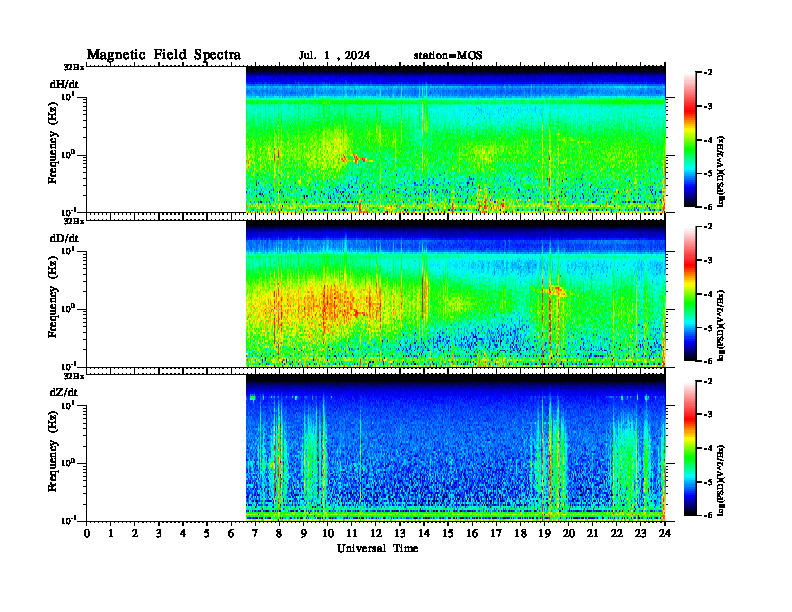Click hour 19 on the time axis
The width and height of the screenshot is (792, 612).
pyautogui.click(x=544, y=534)
